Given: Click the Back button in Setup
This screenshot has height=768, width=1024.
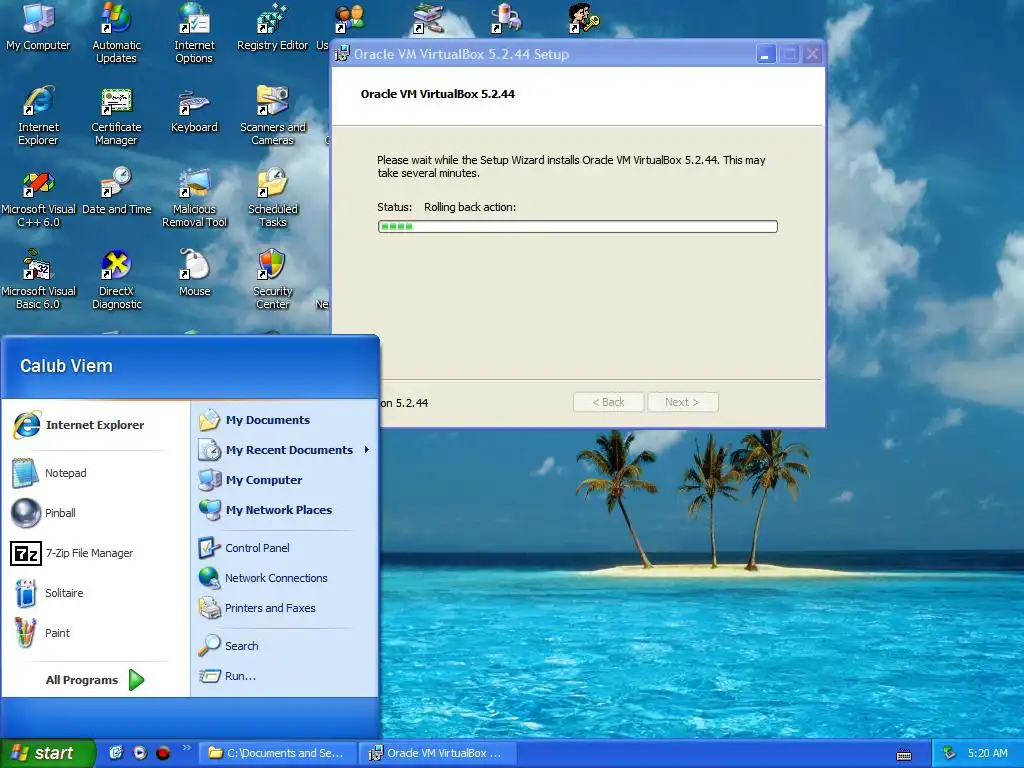Looking at the screenshot, I should click(608, 402).
